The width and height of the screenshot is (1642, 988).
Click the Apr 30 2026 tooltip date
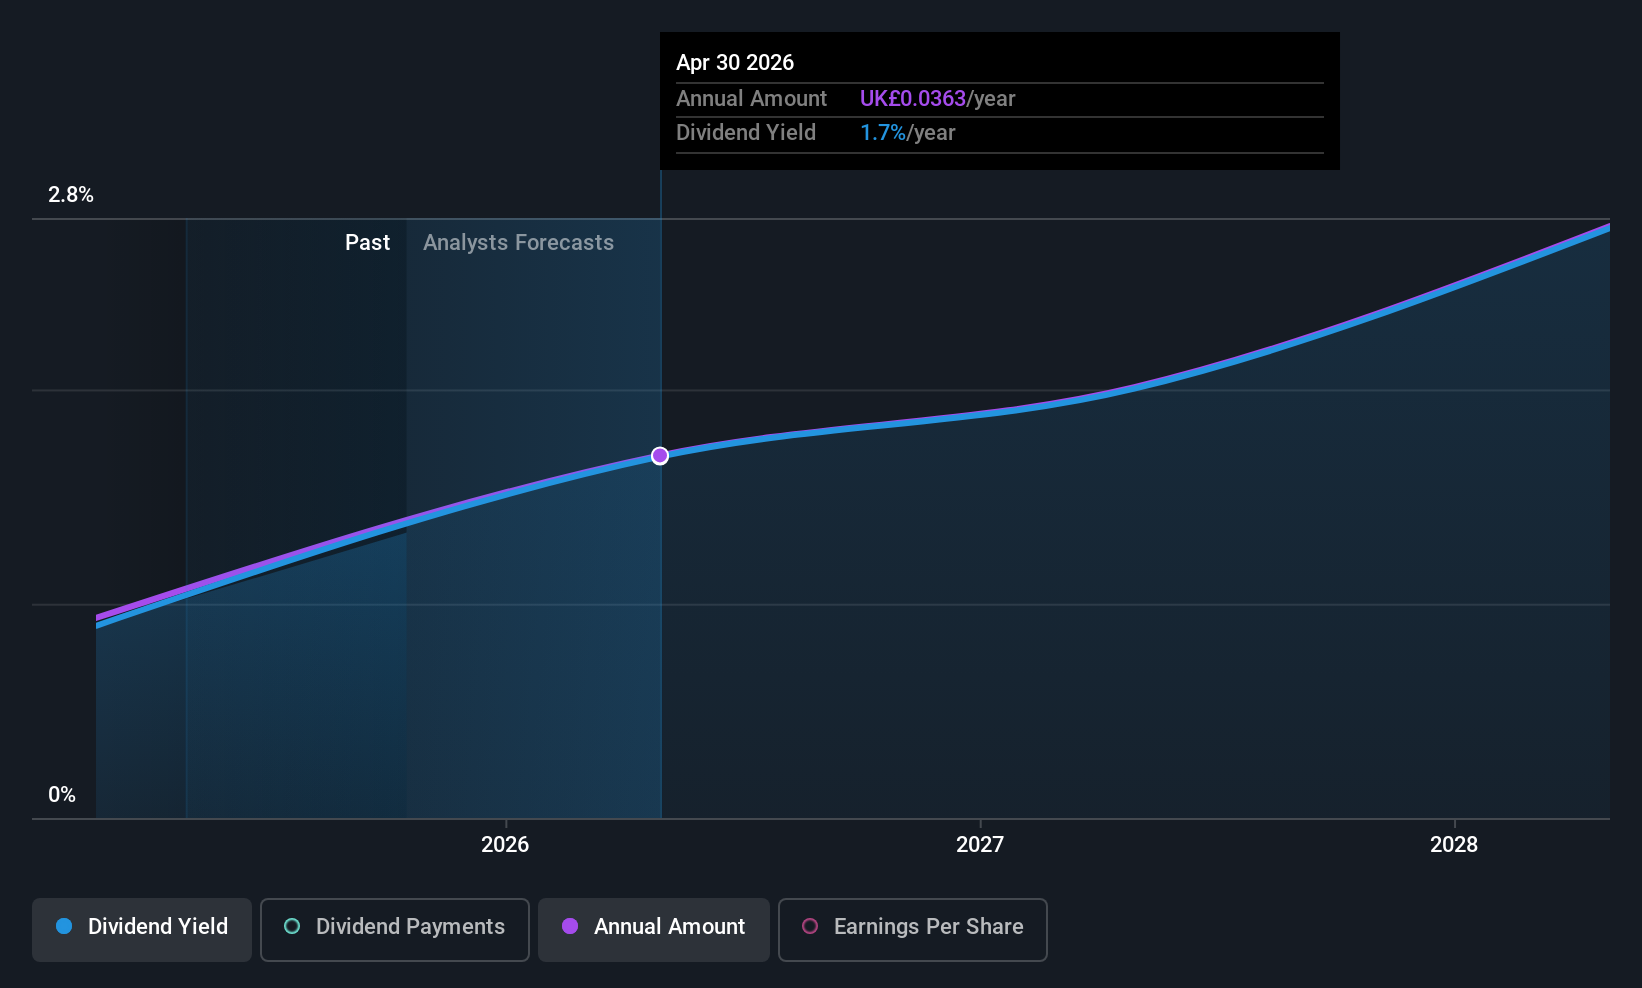(x=735, y=63)
